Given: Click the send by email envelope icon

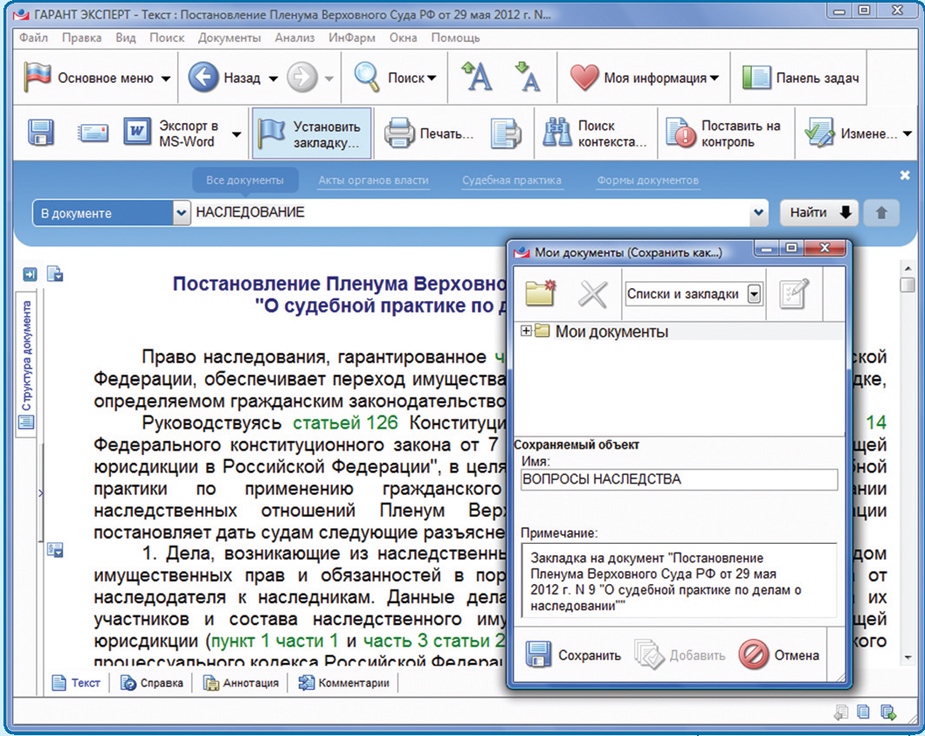Looking at the screenshot, I should tap(93, 134).
